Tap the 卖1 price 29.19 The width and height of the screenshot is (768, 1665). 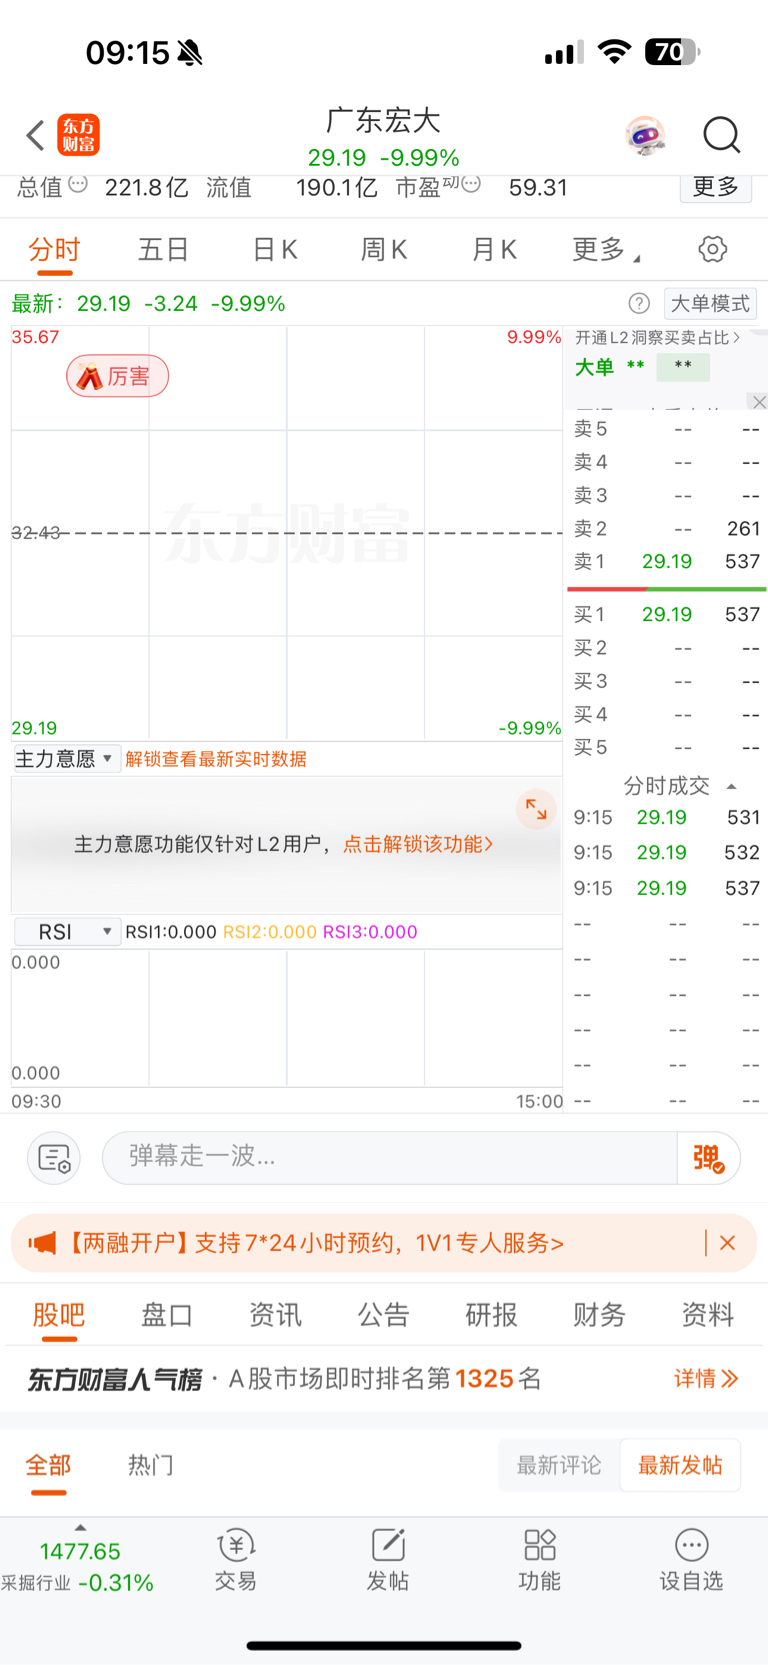tap(667, 562)
